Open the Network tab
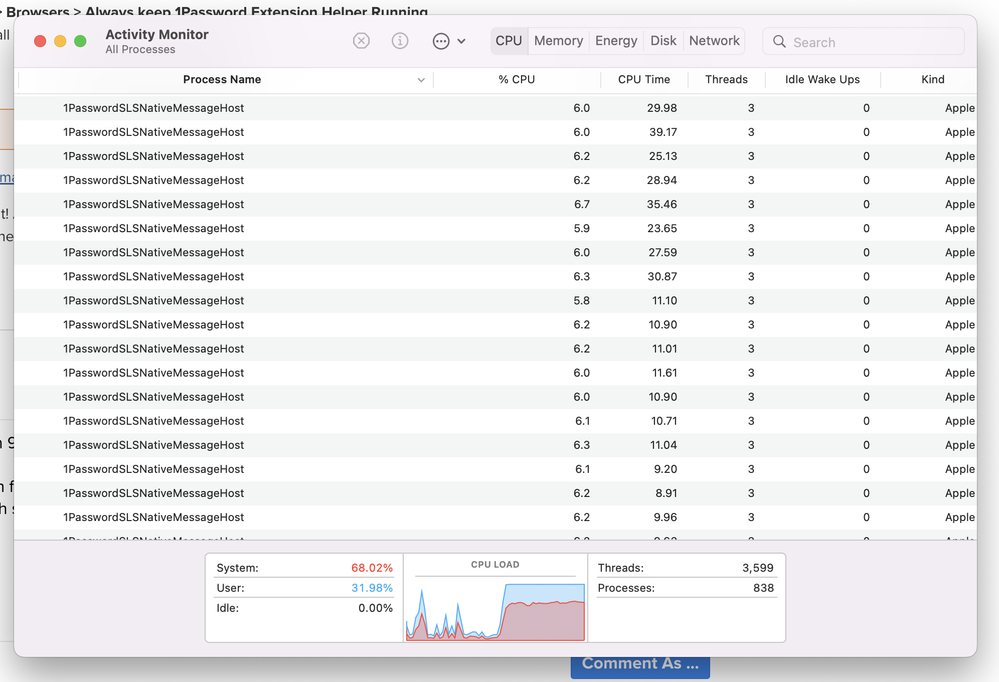This screenshot has width=999, height=682. 714,41
